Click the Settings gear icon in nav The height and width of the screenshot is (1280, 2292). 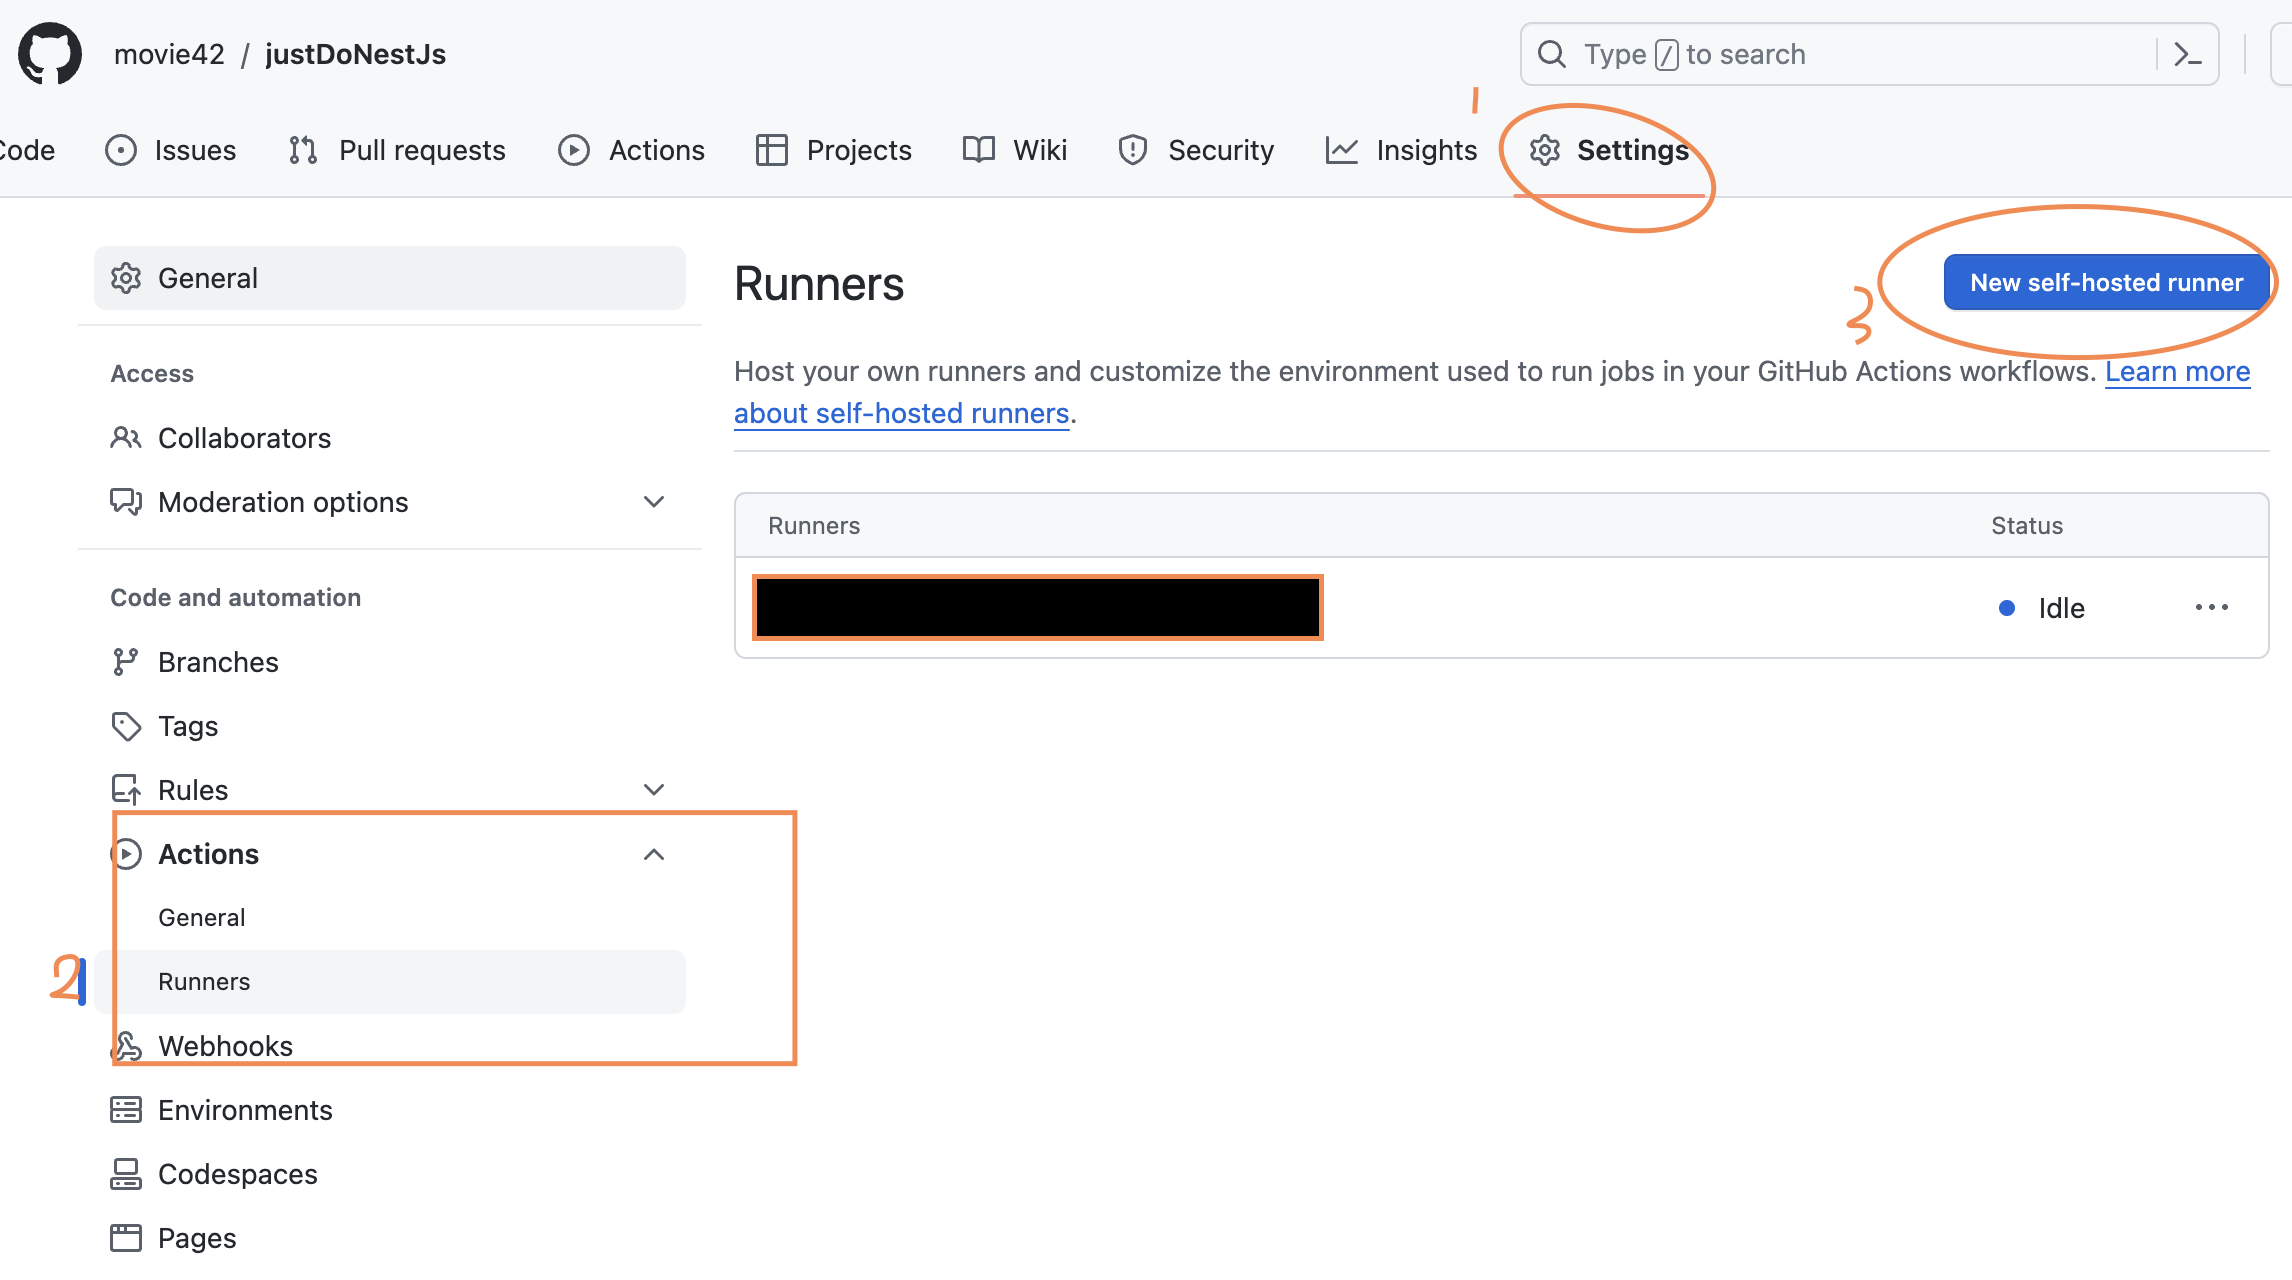coord(1545,150)
